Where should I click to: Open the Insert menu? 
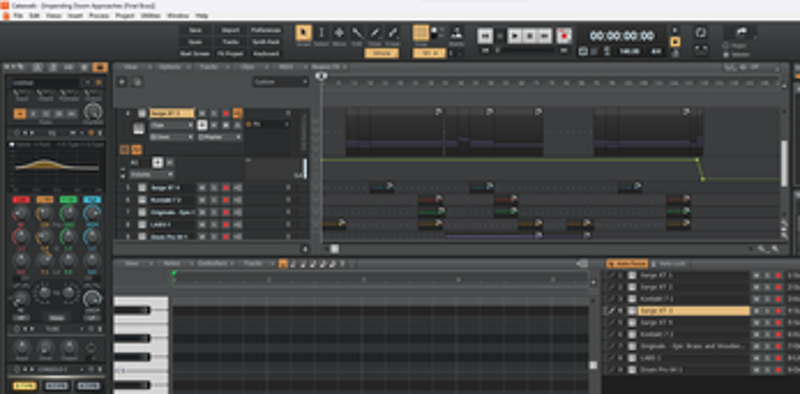tap(76, 16)
